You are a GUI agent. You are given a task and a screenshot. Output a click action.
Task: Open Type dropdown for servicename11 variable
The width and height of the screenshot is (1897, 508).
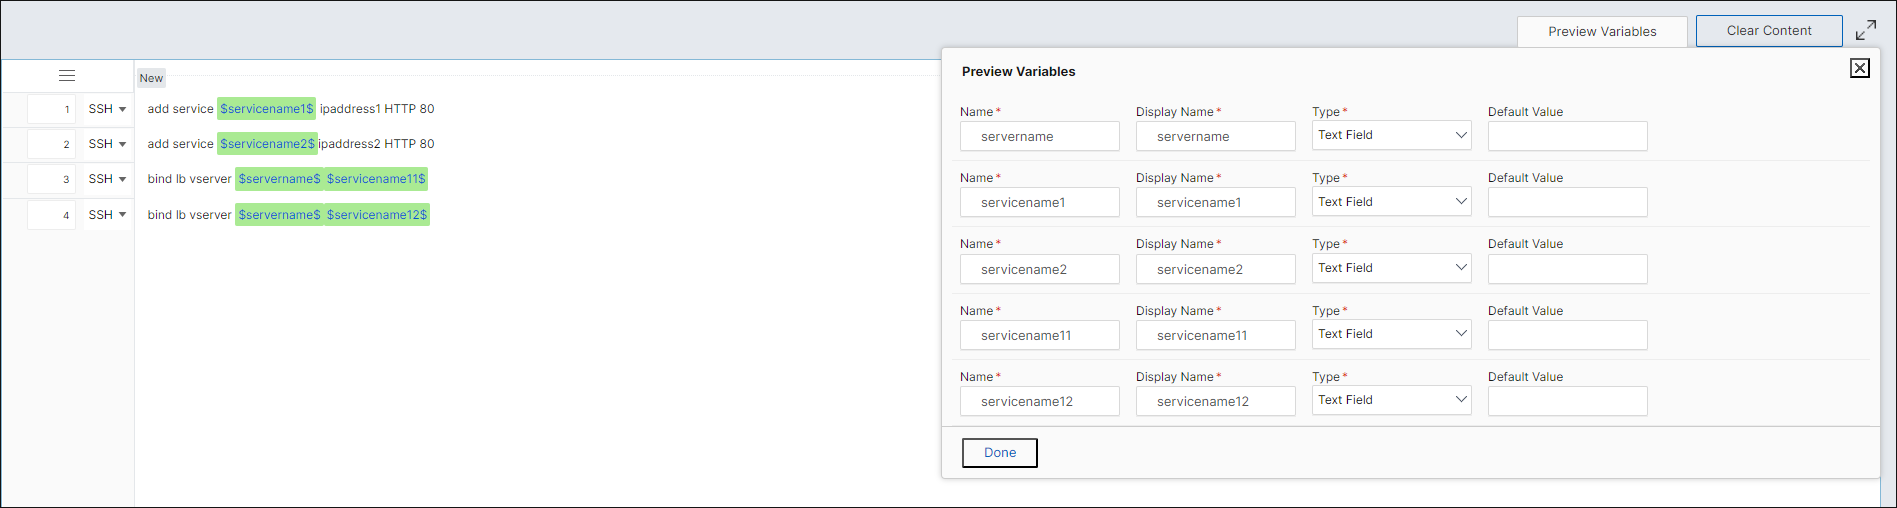[x=1392, y=334]
